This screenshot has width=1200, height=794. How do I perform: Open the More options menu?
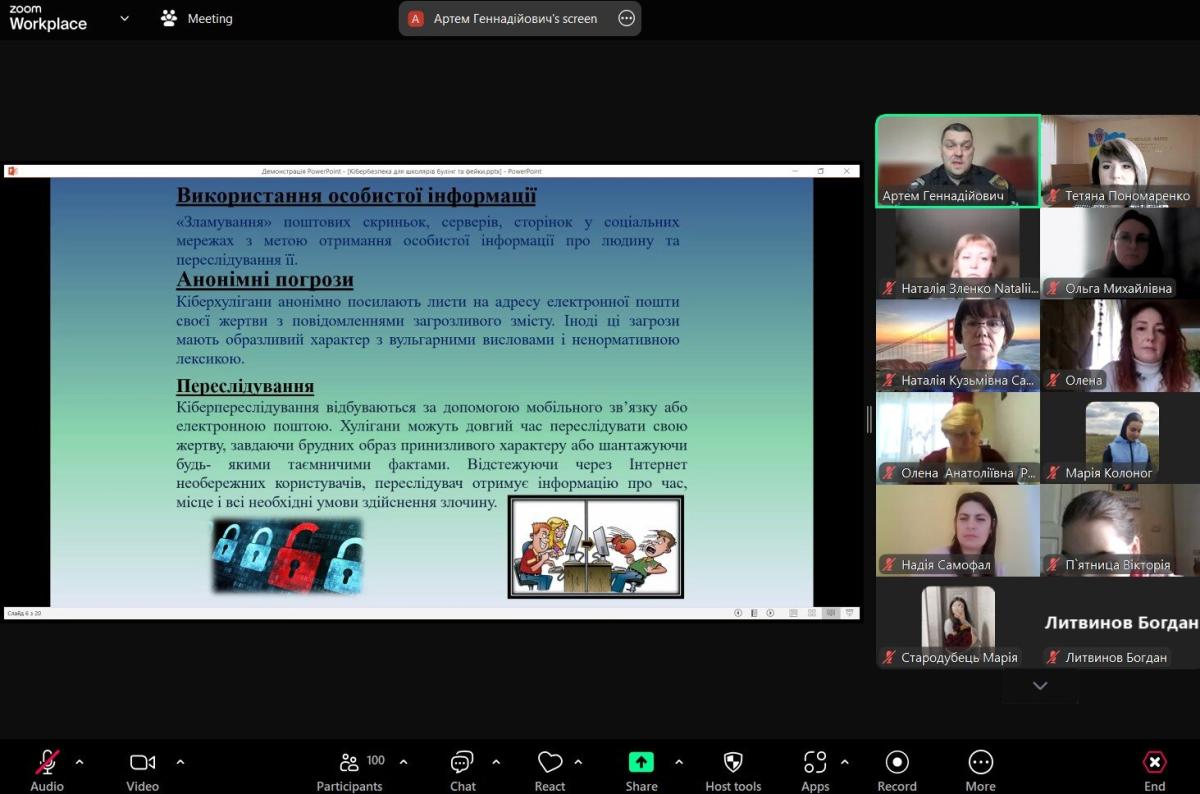click(980, 768)
